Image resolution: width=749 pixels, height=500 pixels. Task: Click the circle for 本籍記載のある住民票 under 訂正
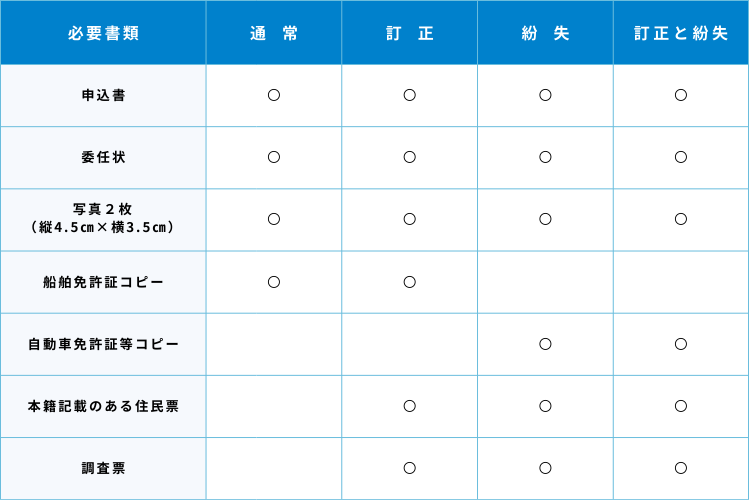pos(410,405)
